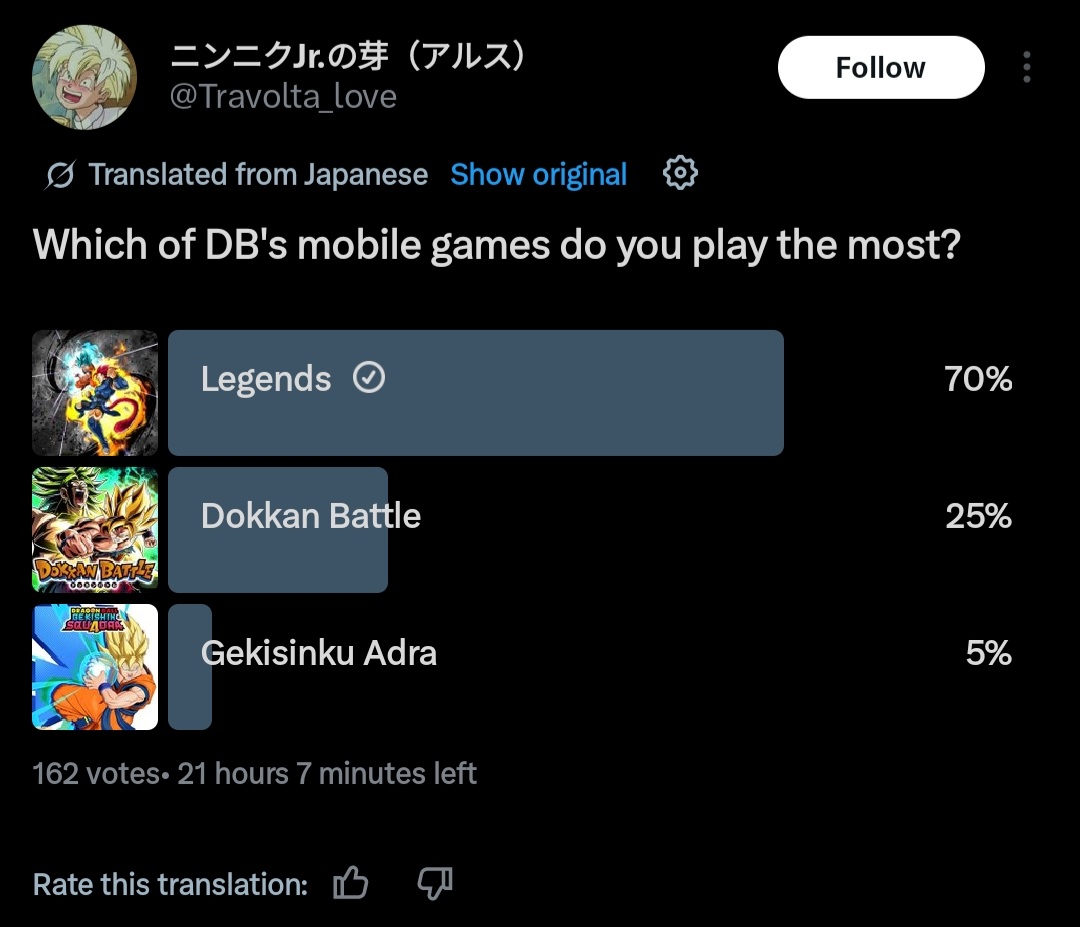
Task: Click the thumbs down translation rating icon
Action: [435, 883]
